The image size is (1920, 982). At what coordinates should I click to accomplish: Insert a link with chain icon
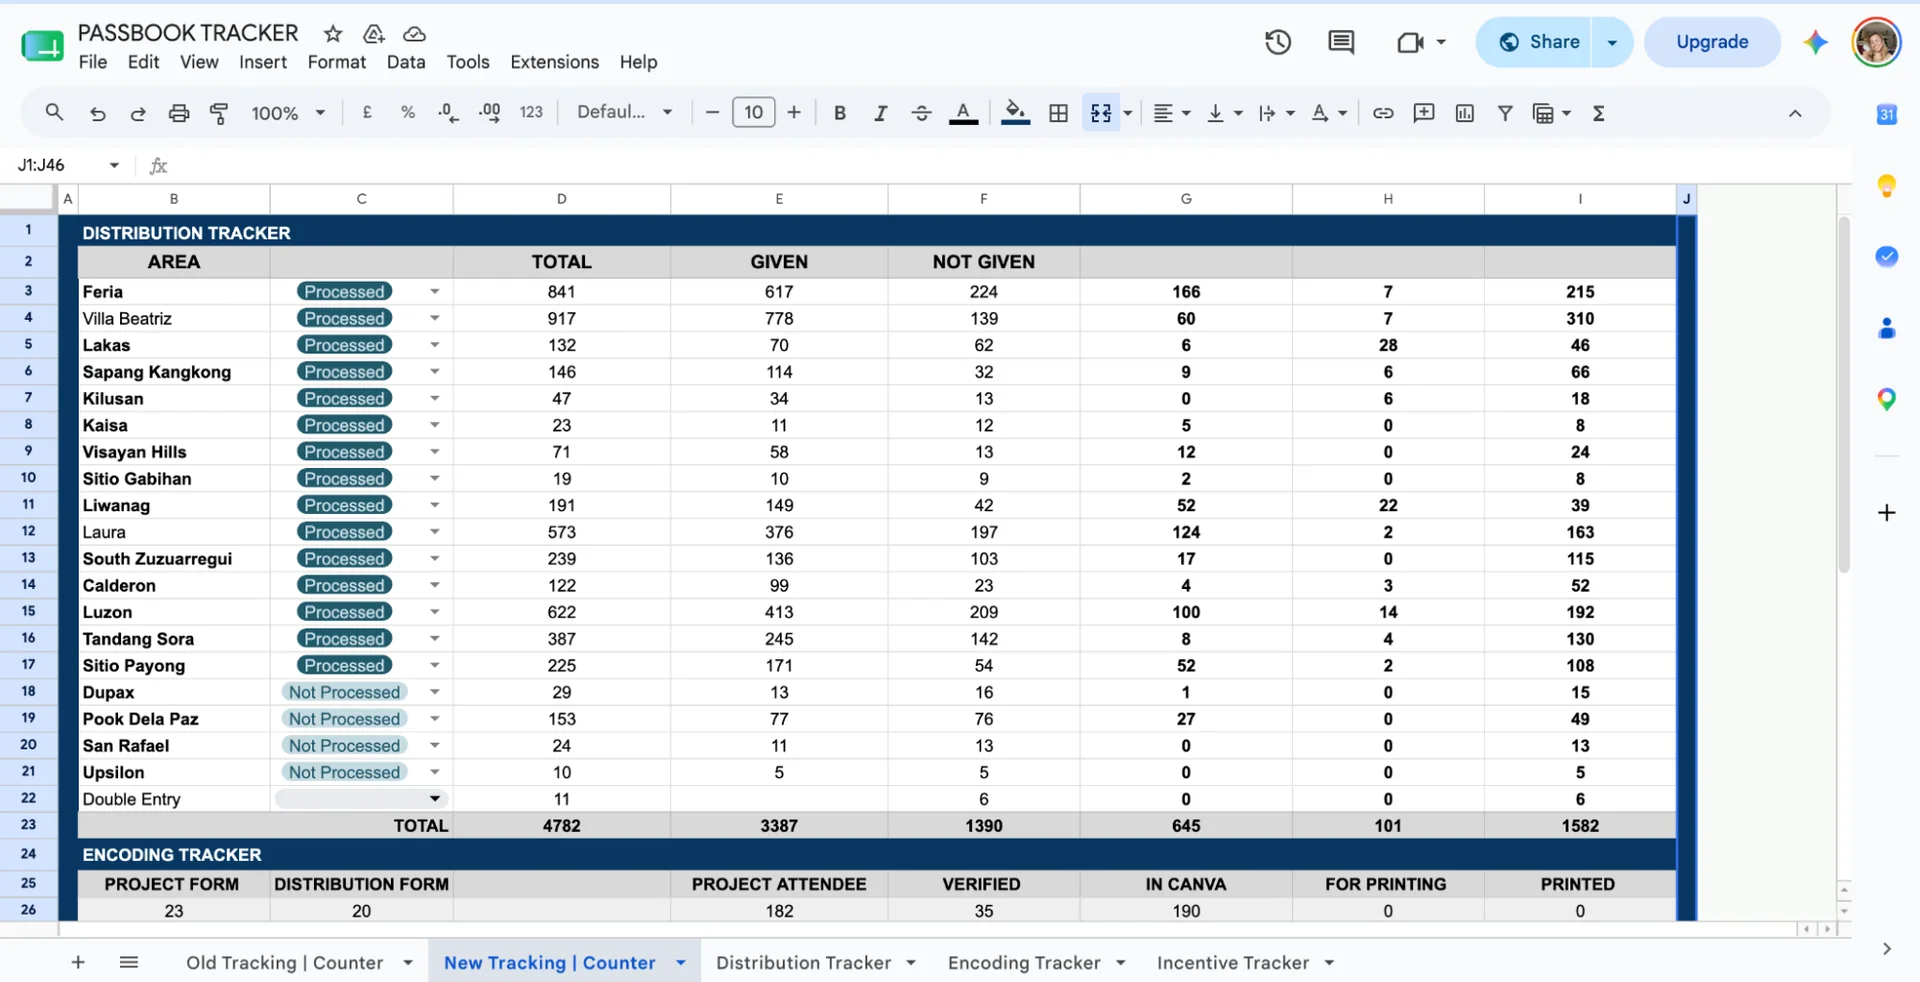pyautogui.click(x=1383, y=113)
